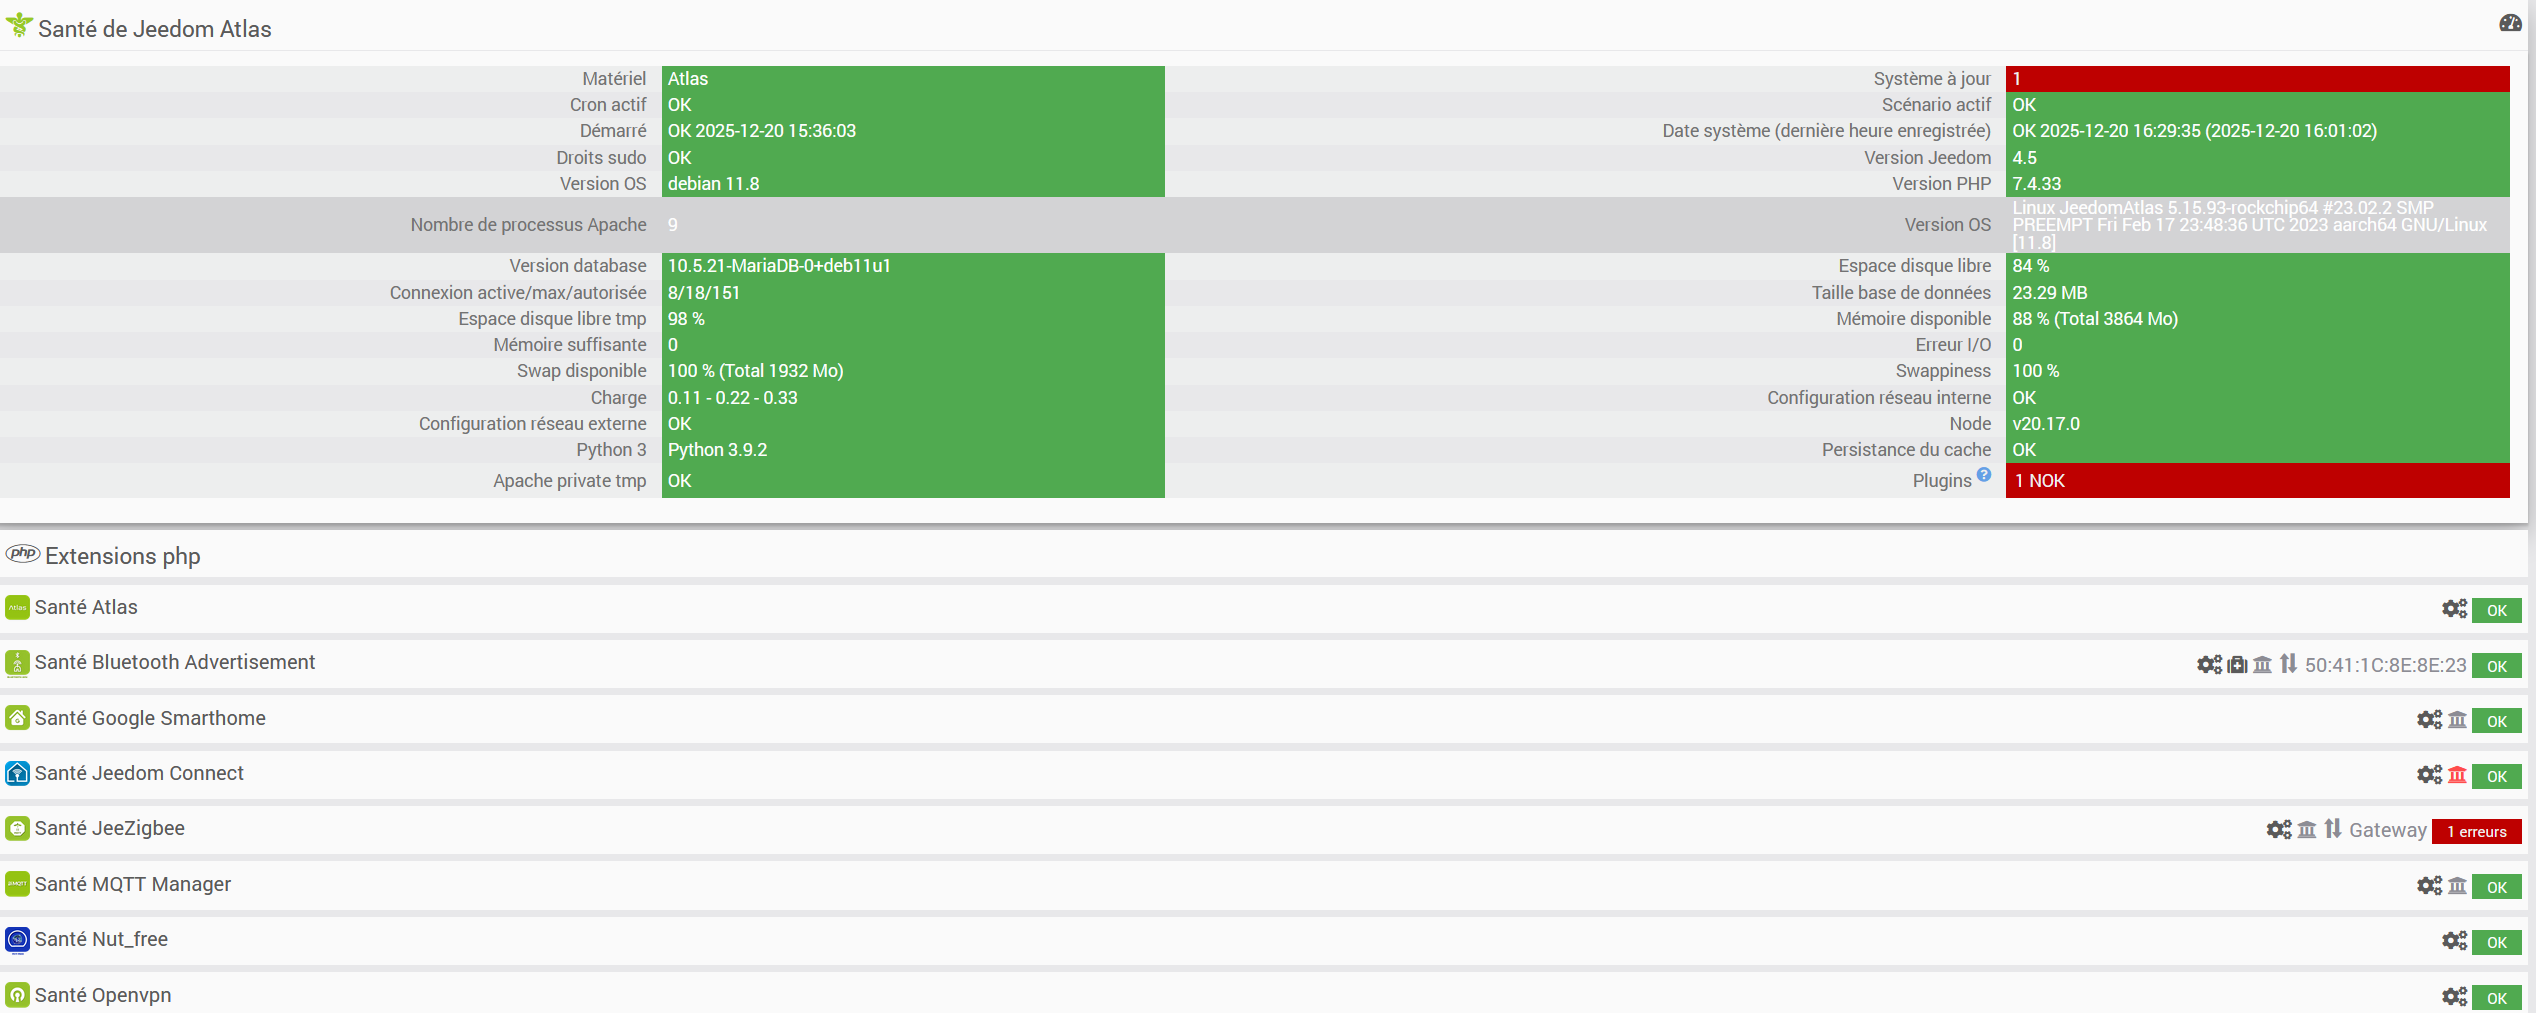Click the gears icon in Santé Openvpn row
Screen dimensions: 2536x1013
2454,997
